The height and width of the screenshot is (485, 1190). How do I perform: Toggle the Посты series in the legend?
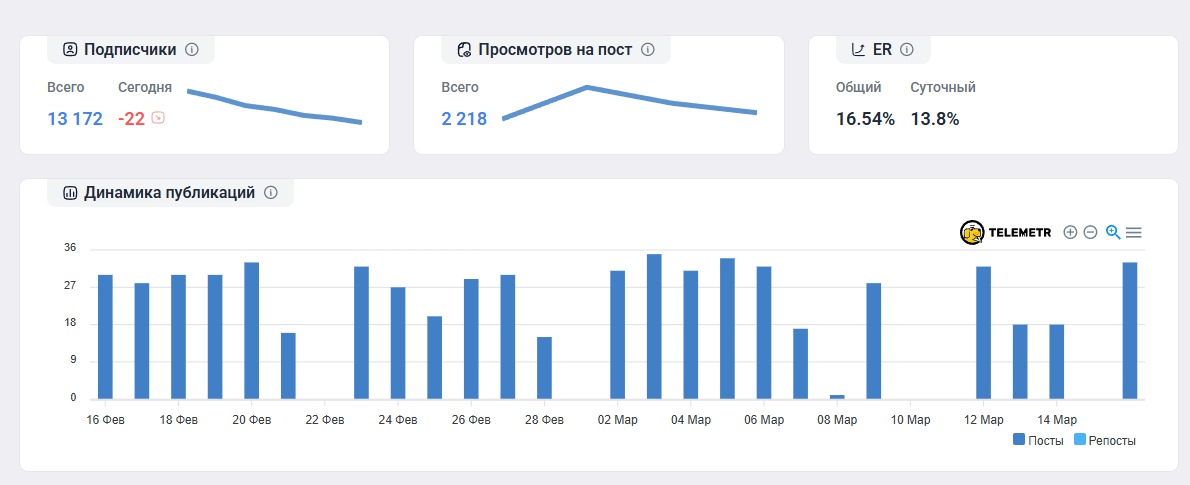[1037, 440]
